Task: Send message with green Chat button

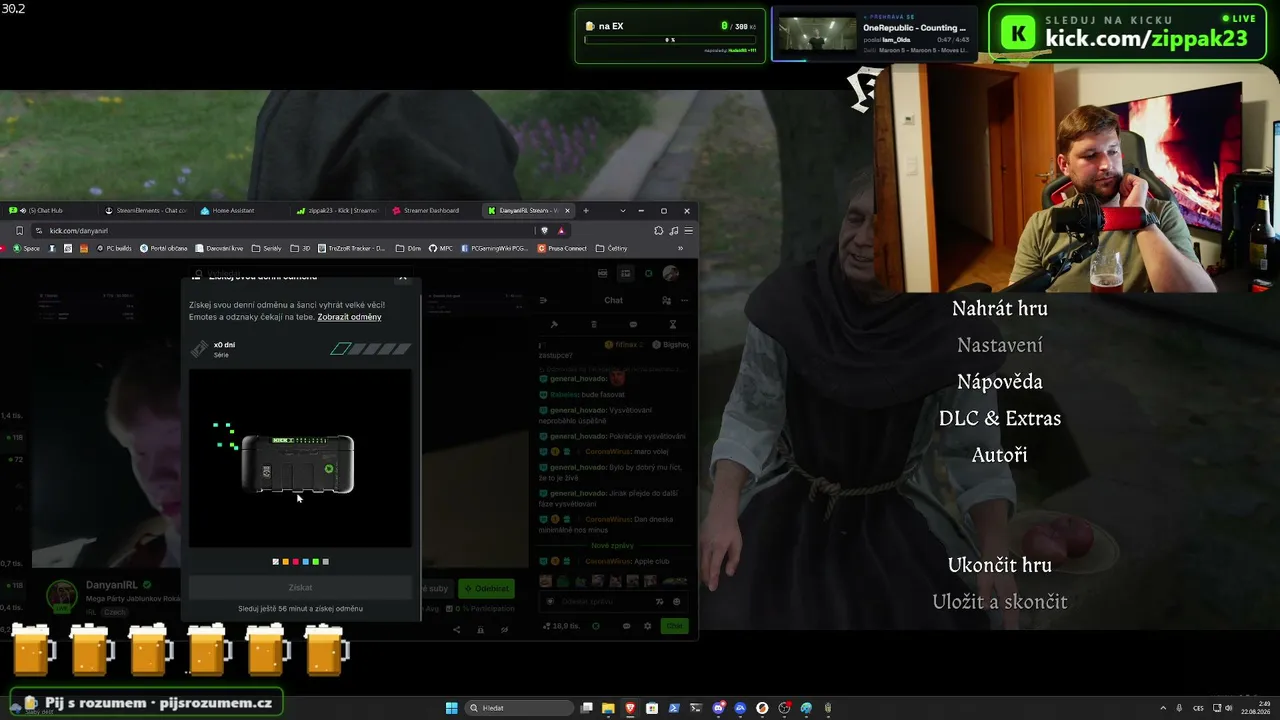Action: 675,626
